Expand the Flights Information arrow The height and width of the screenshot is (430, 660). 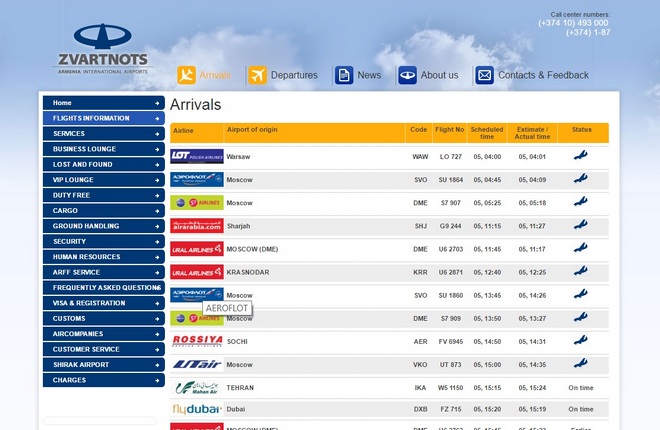[157, 119]
